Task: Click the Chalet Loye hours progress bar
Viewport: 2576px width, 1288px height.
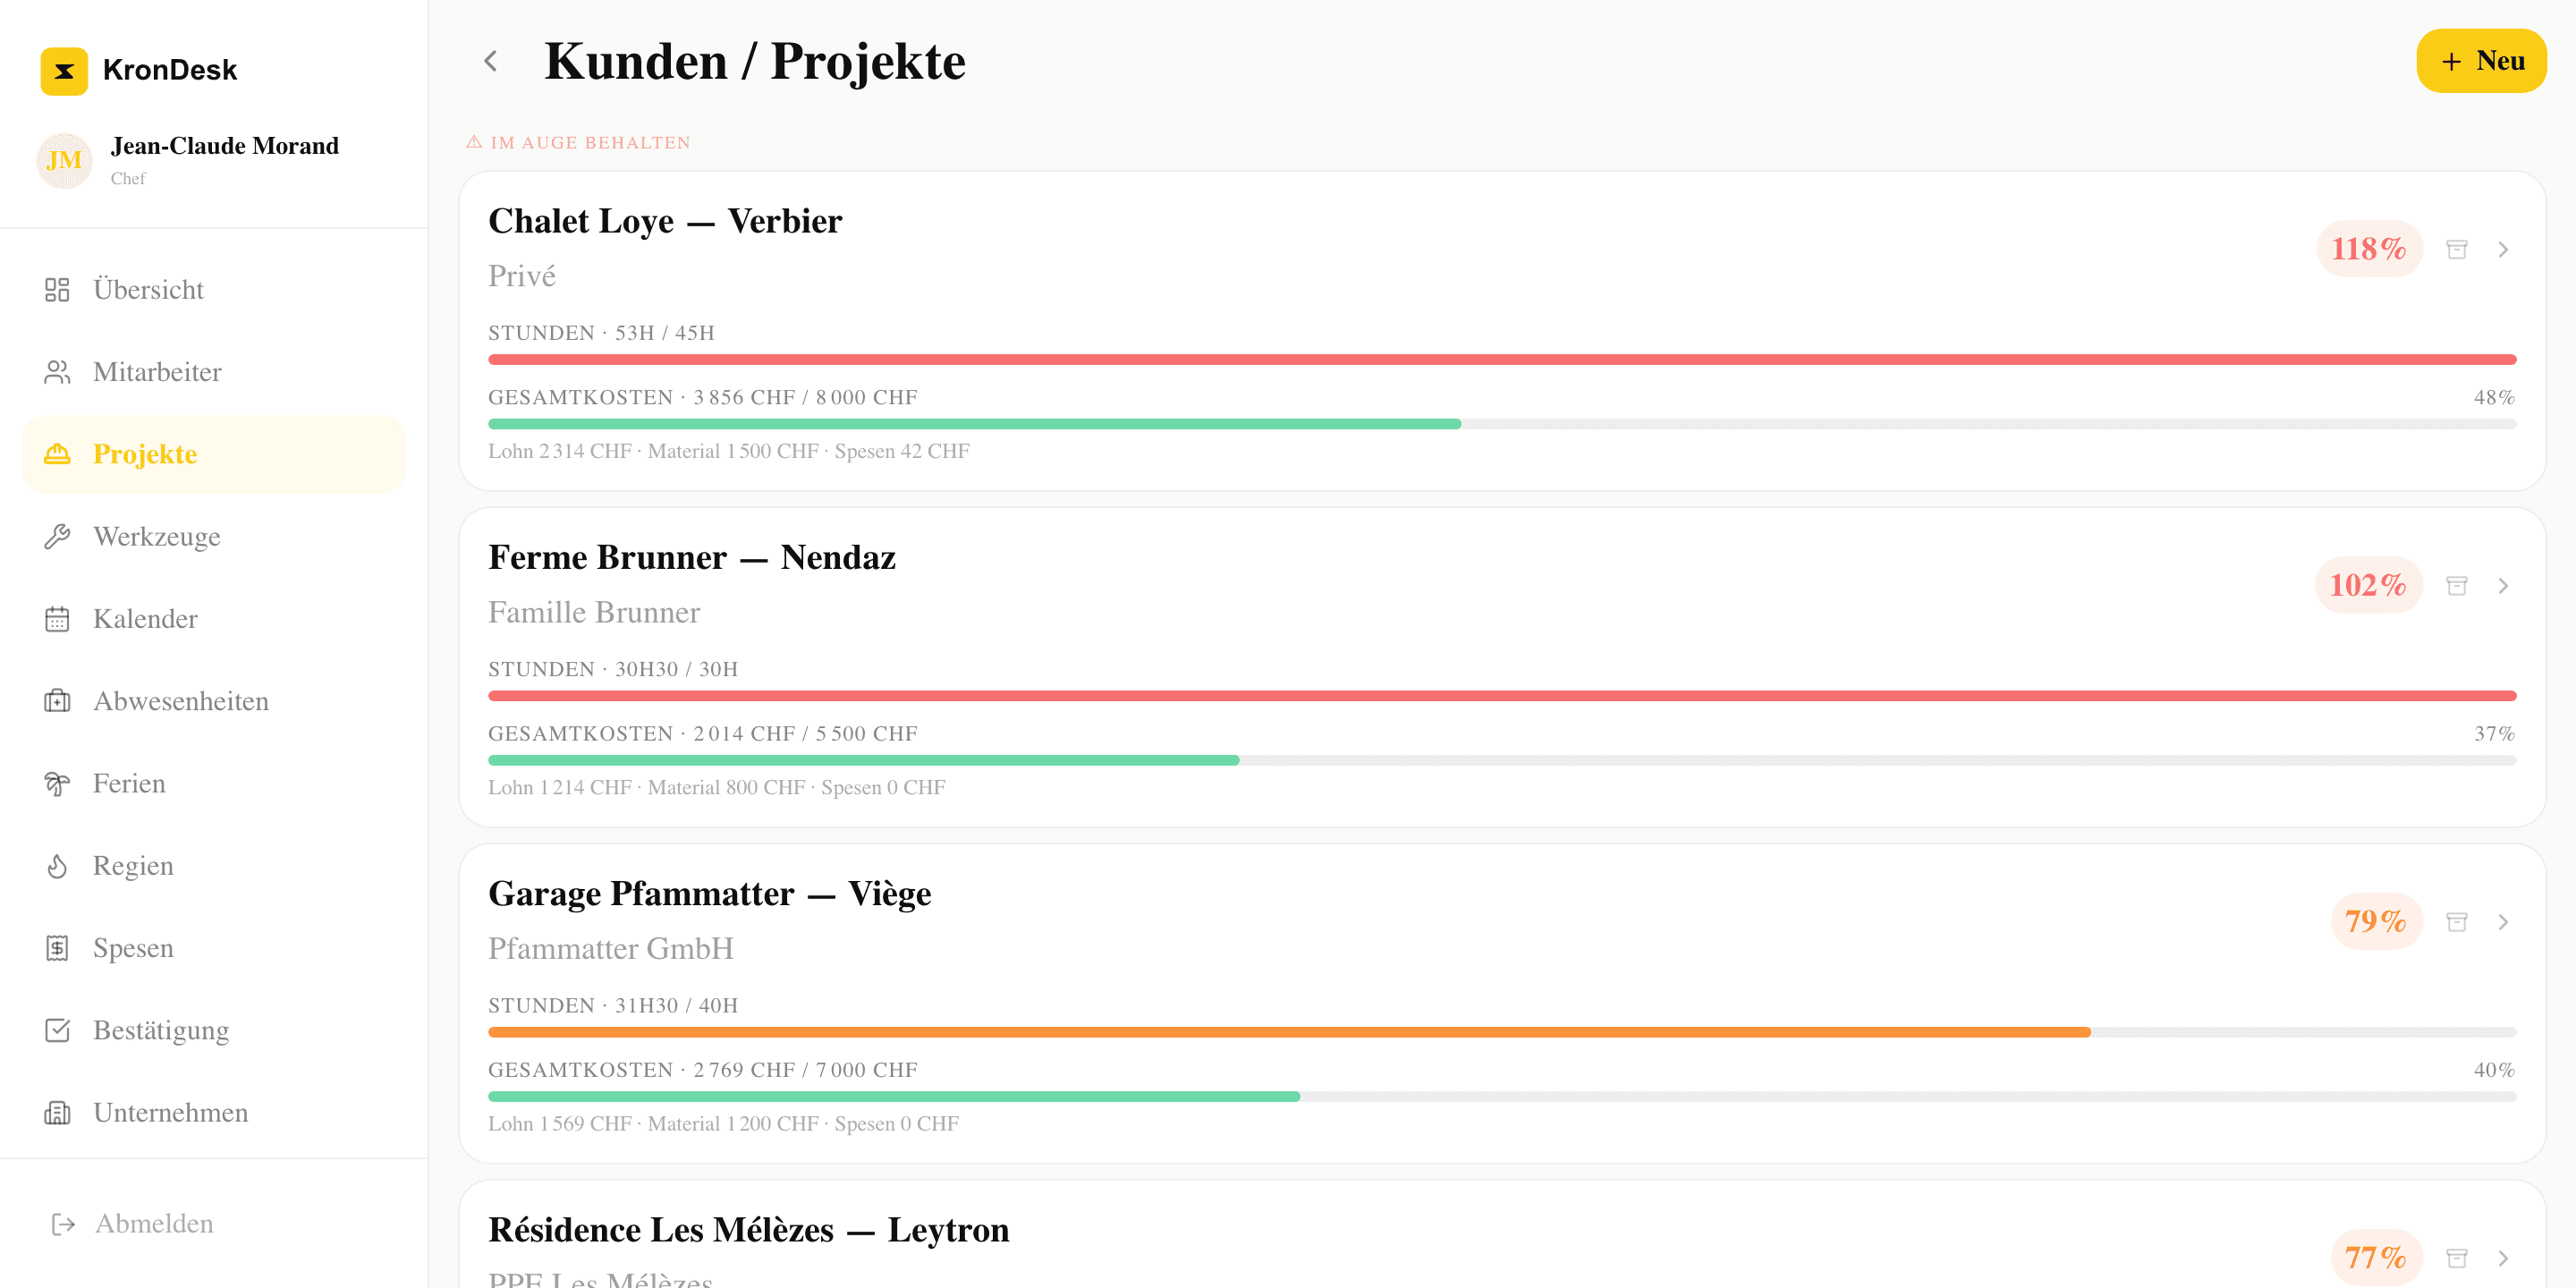Action: (x=1502, y=359)
